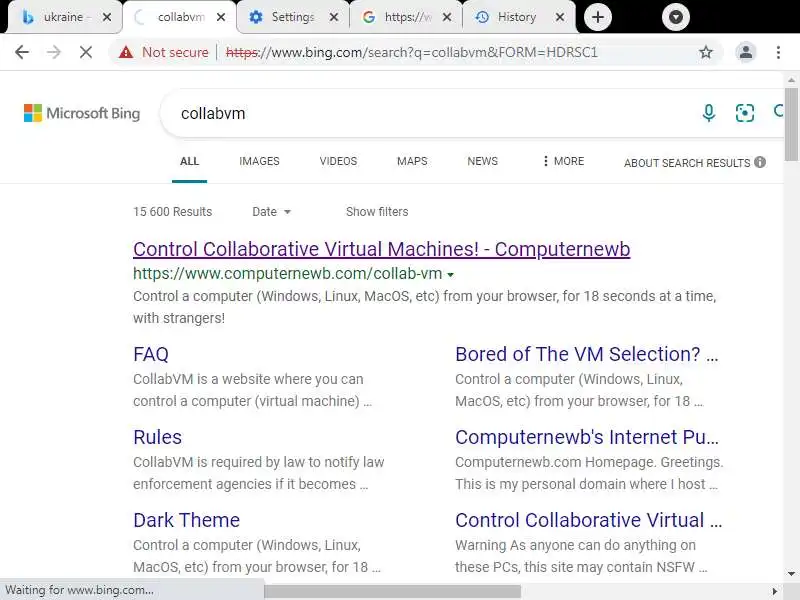Close the Settings tab

[x=334, y=17]
